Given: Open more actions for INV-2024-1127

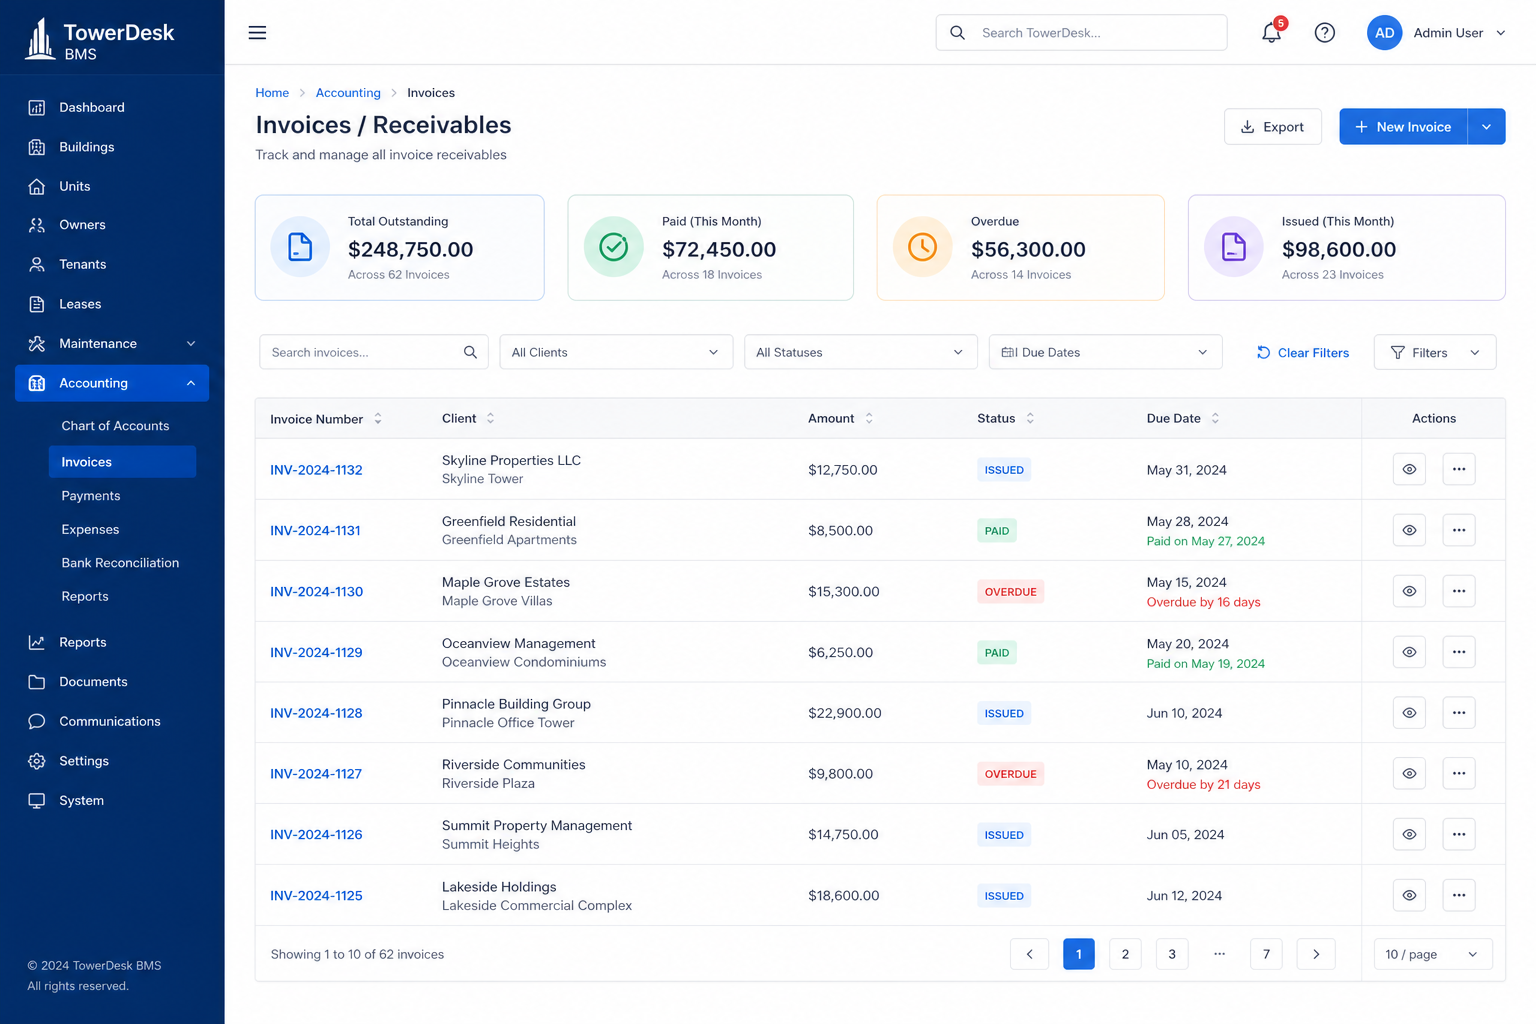Looking at the screenshot, I should coord(1459,773).
